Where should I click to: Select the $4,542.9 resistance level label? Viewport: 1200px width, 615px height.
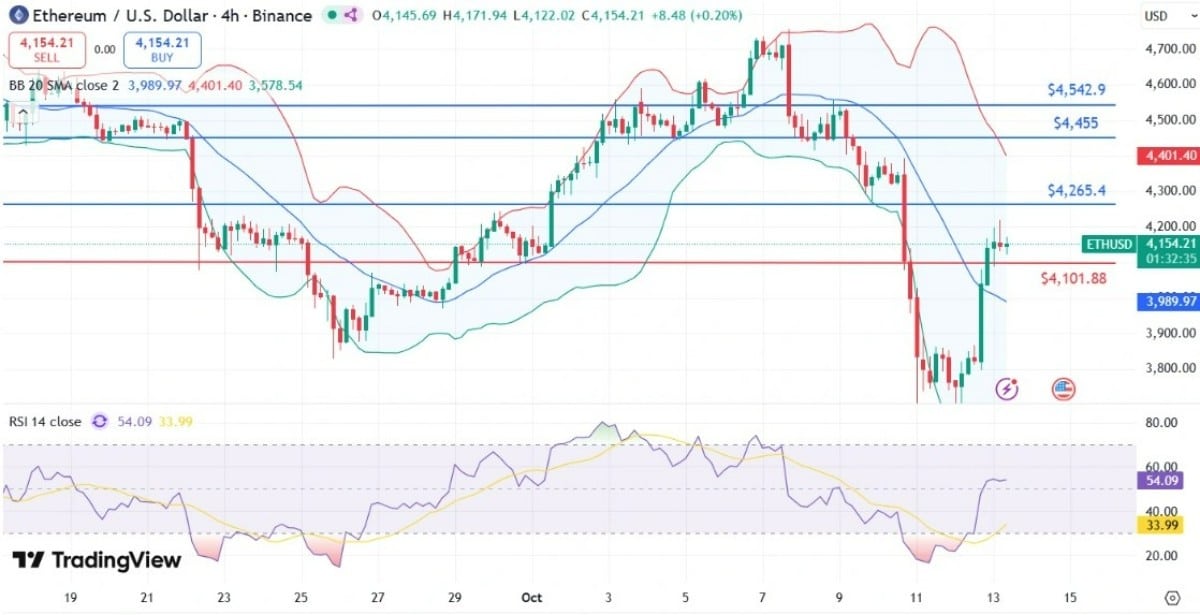point(1076,90)
